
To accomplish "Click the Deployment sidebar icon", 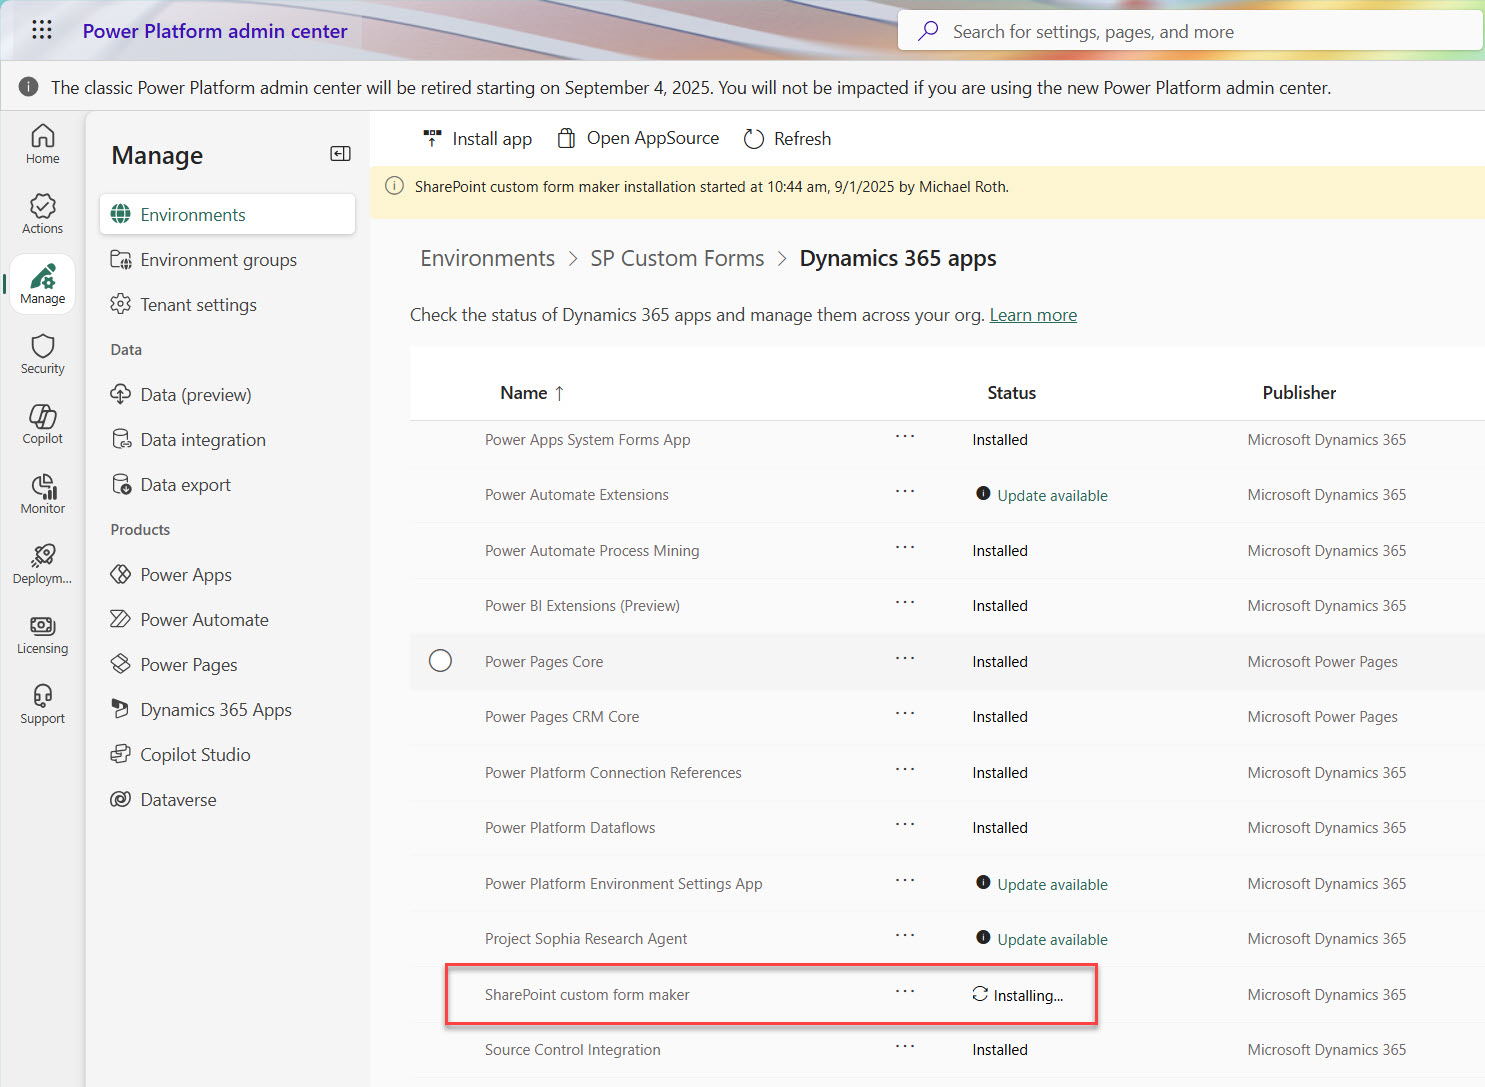I will [42, 563].
